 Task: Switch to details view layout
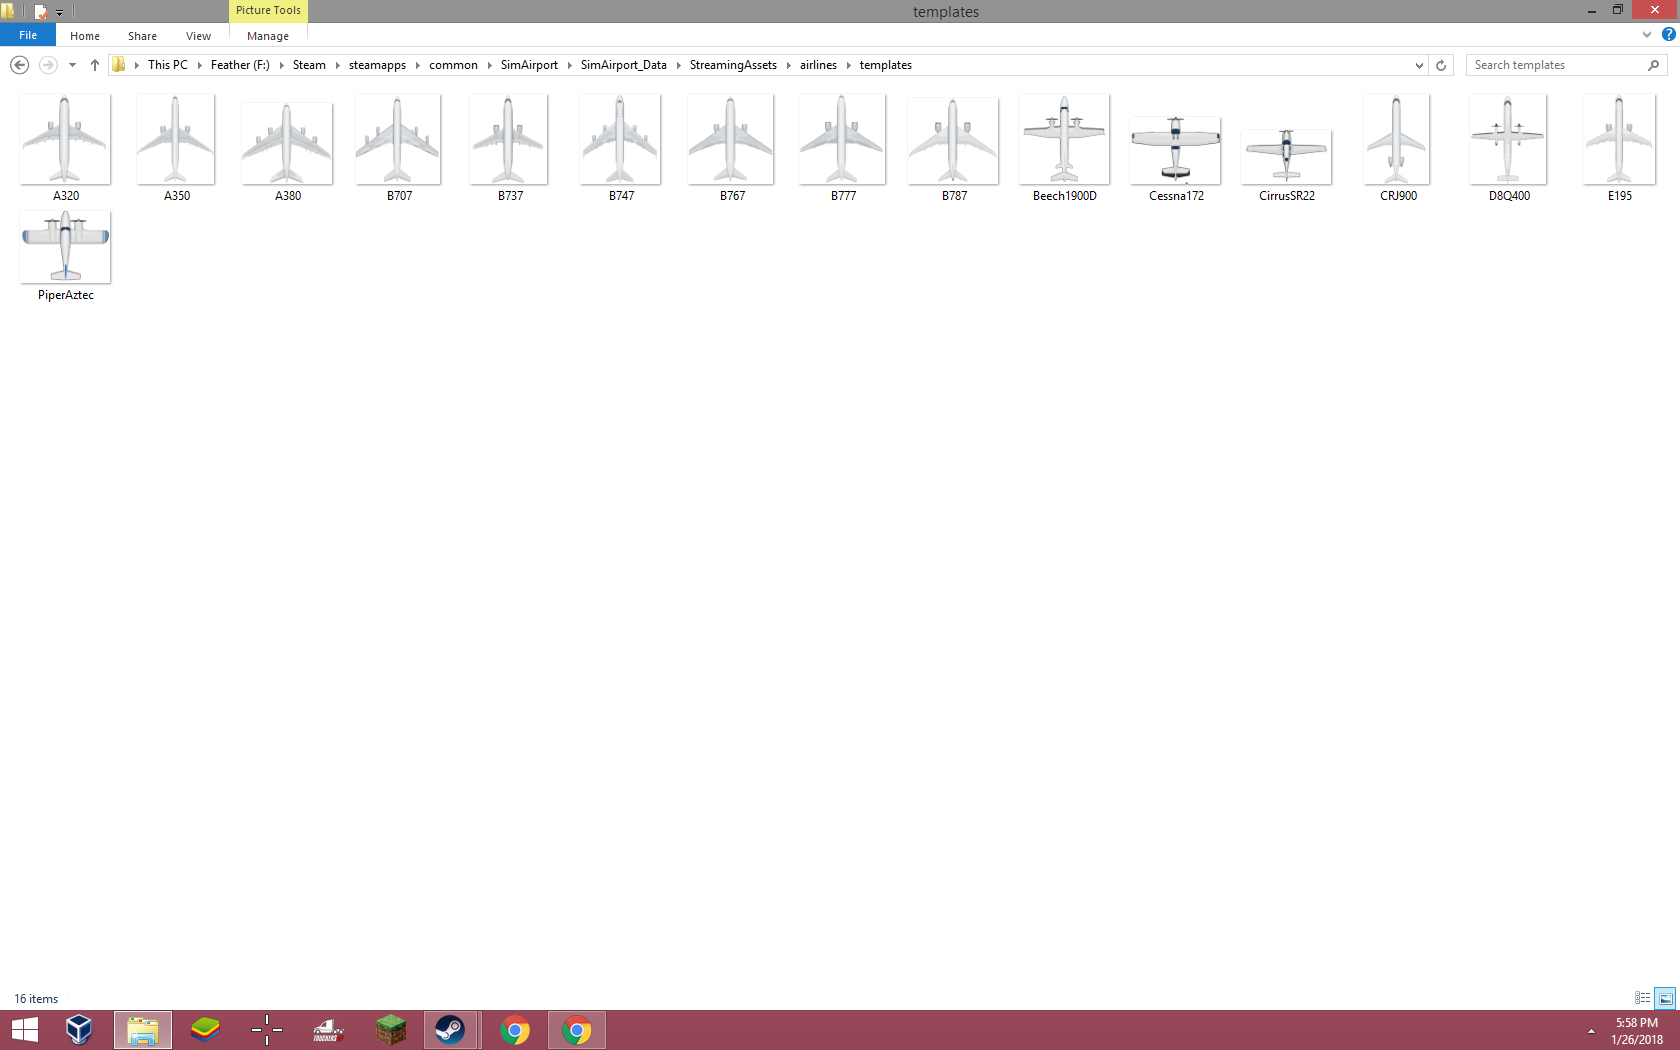[x=1642, y=998]
